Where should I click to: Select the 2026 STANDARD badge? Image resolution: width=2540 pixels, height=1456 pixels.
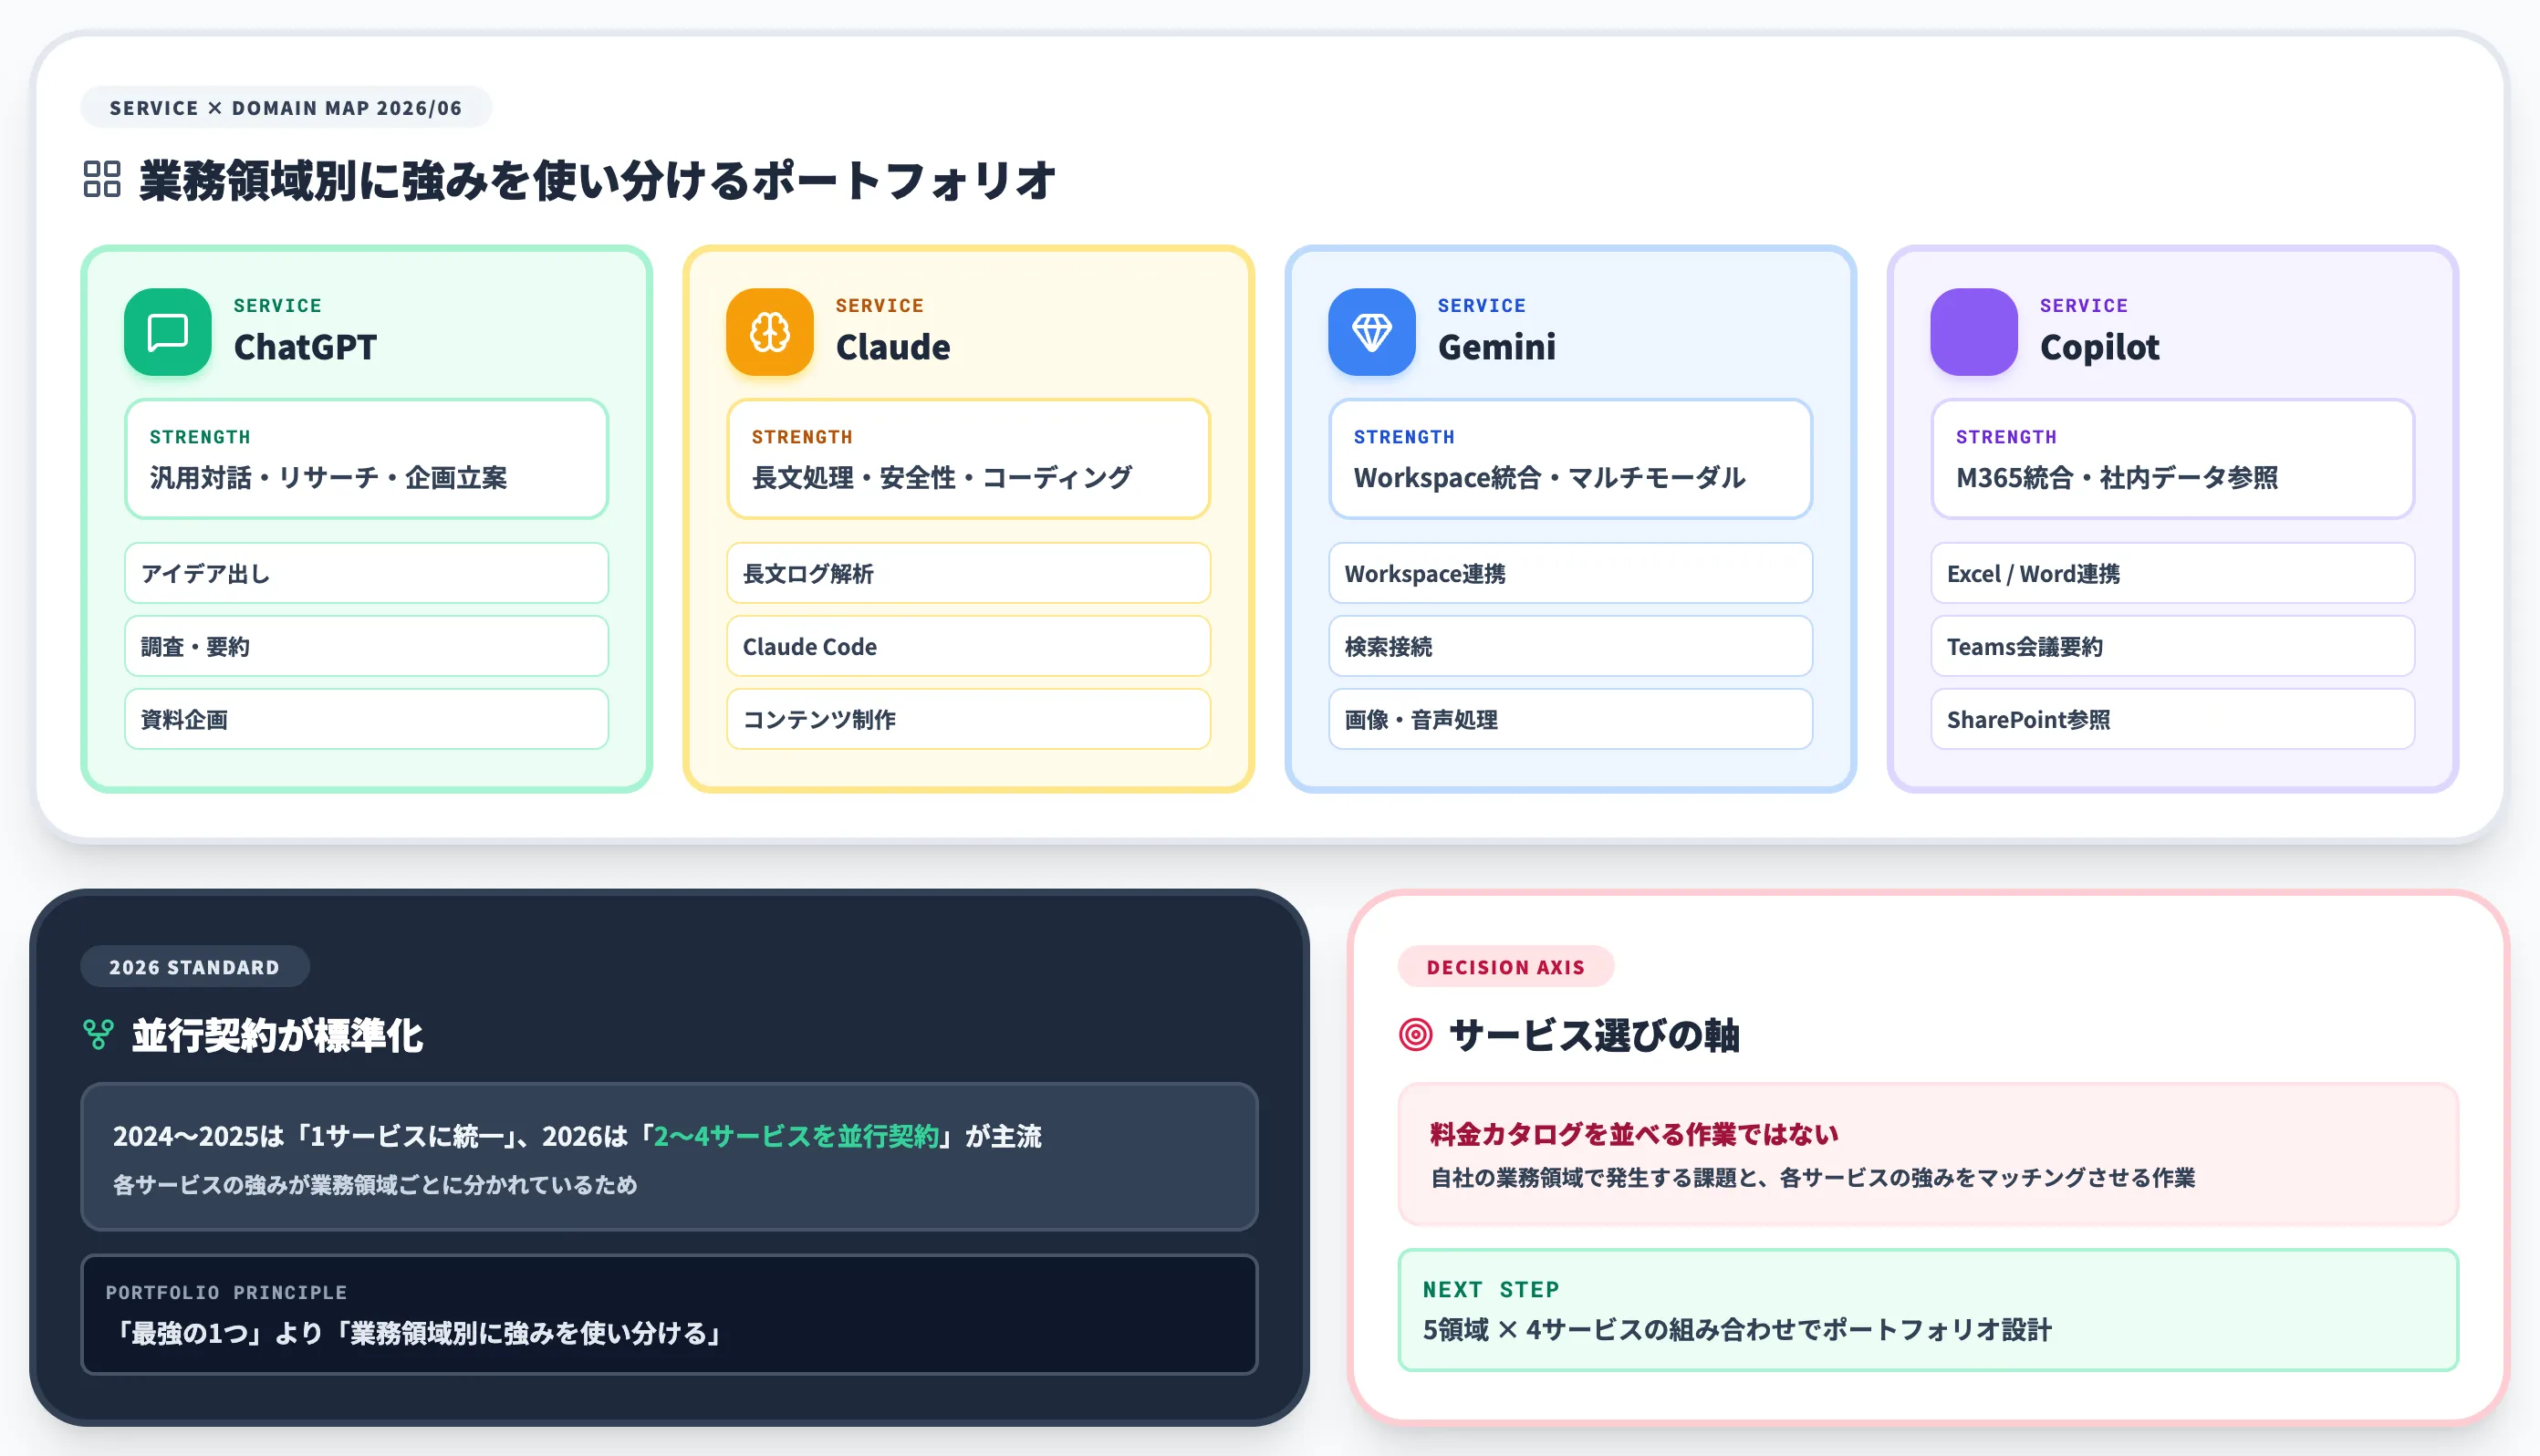click(x=195, y=967)
